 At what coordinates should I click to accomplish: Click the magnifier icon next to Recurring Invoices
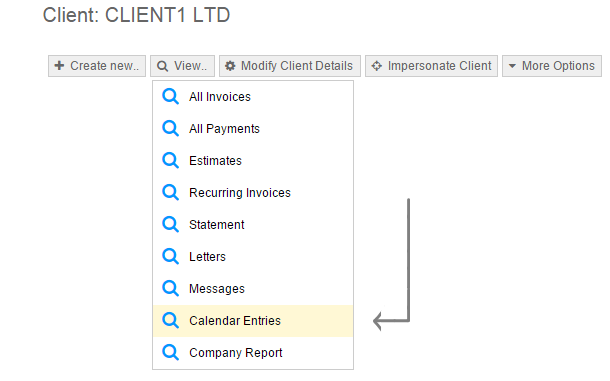click(170, 192)
